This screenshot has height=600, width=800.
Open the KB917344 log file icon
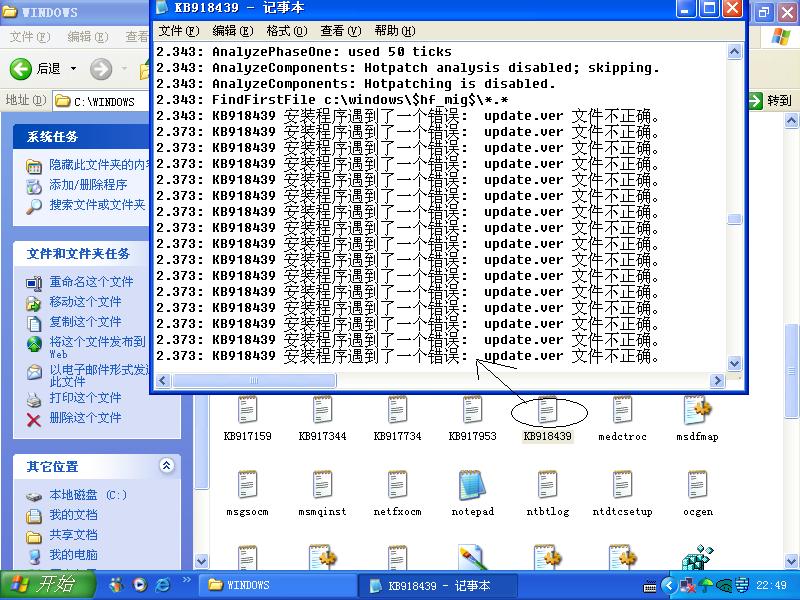point(322,410)
